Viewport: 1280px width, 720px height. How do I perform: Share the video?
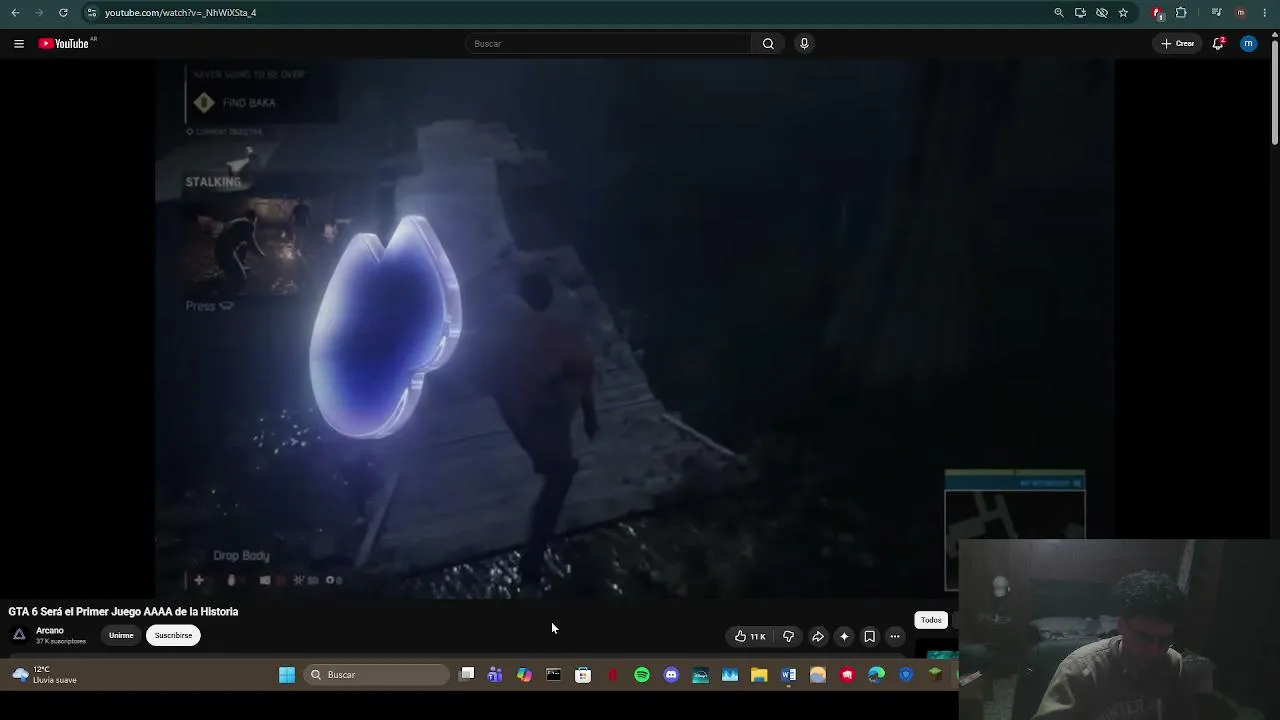point(818,636)
